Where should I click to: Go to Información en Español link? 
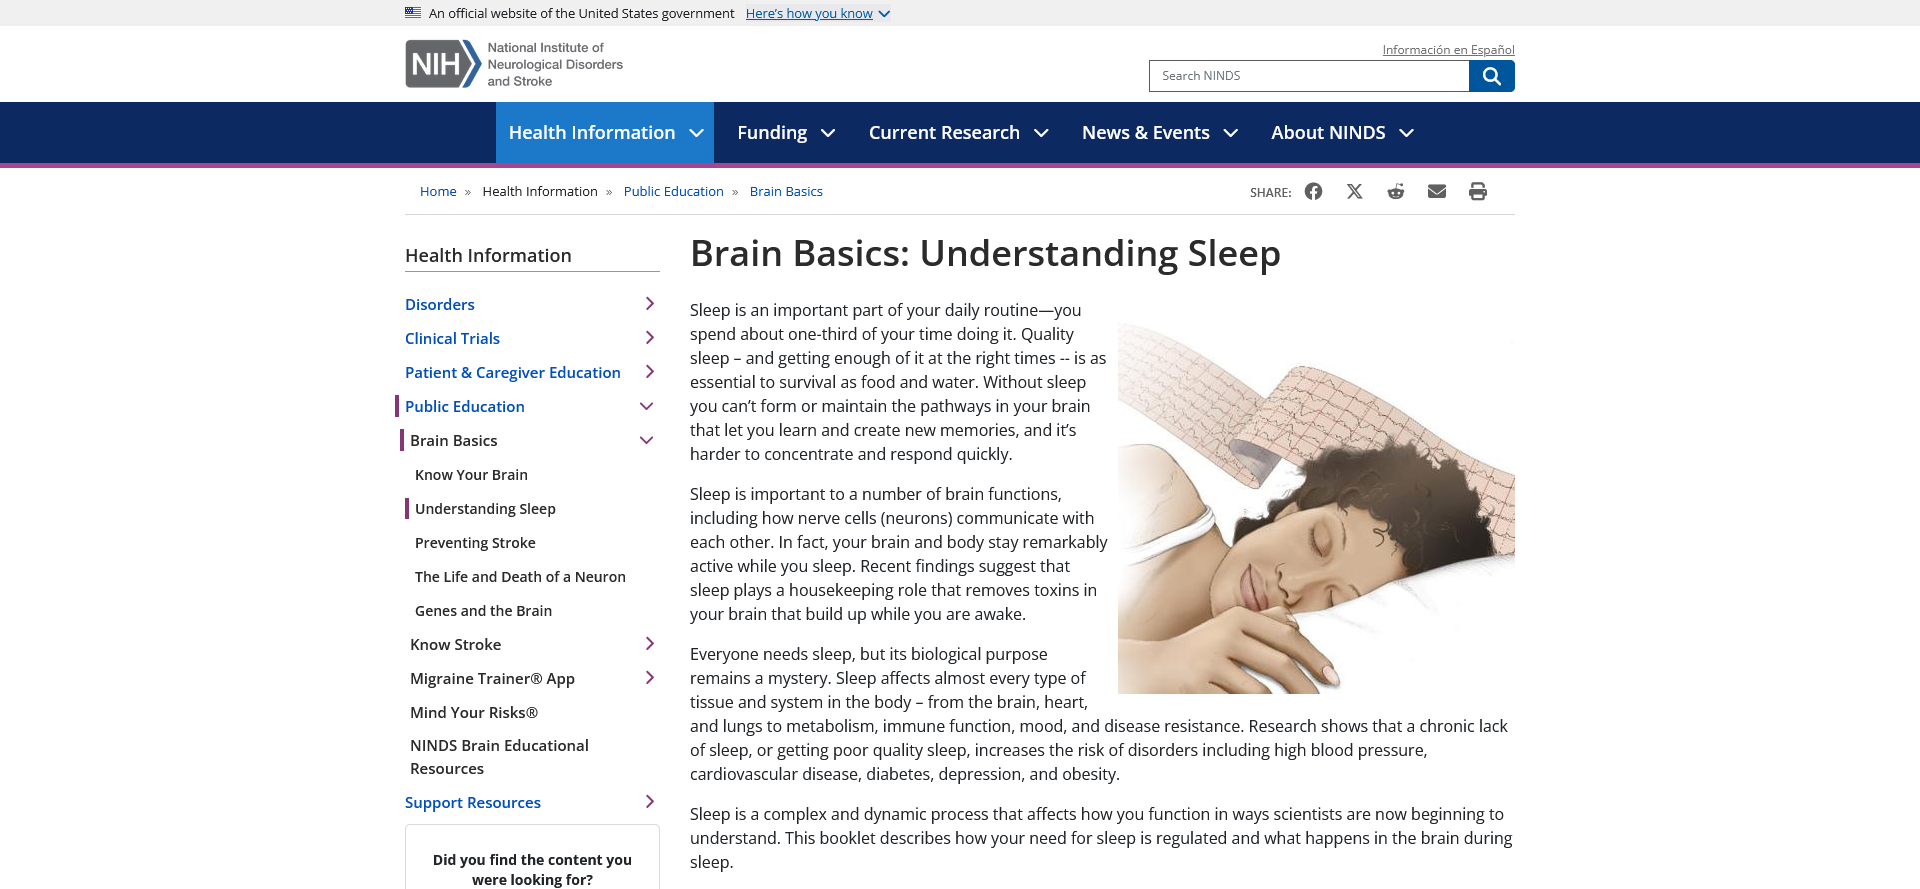[1448, 50]
